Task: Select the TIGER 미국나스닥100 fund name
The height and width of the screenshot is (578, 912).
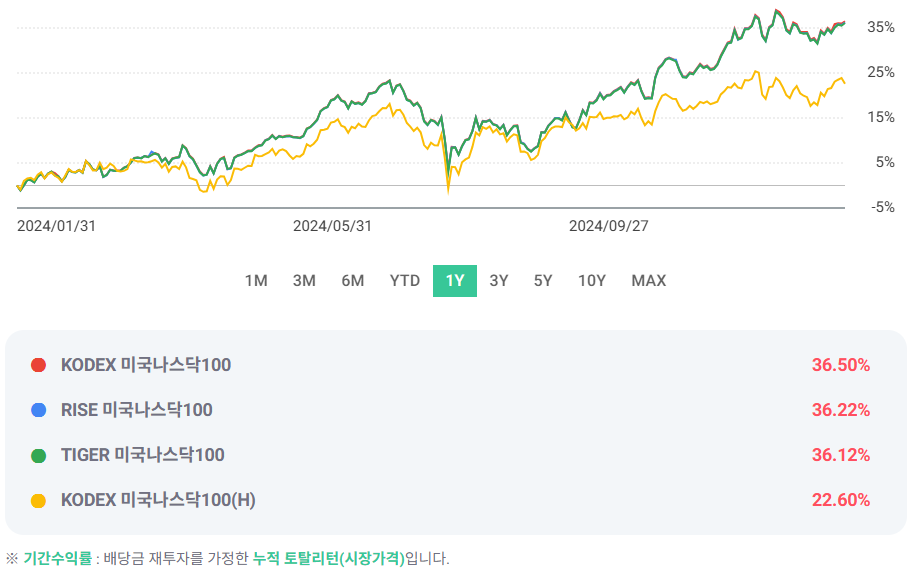Action: click(142, 455)
